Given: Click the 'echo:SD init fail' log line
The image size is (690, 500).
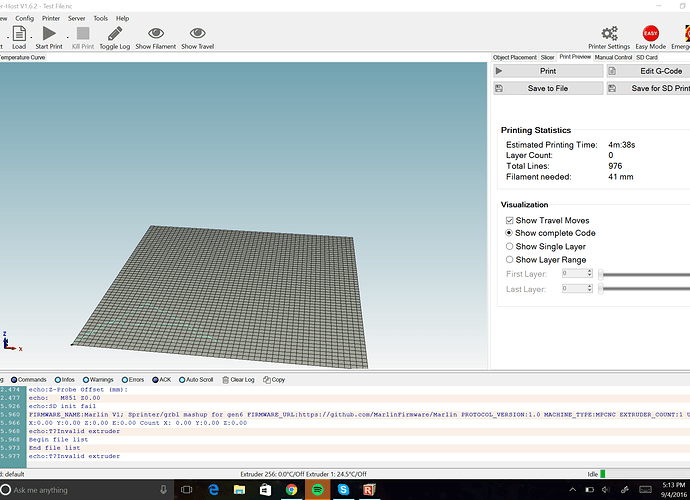Looking at the screenshot, I should [62, 406].
